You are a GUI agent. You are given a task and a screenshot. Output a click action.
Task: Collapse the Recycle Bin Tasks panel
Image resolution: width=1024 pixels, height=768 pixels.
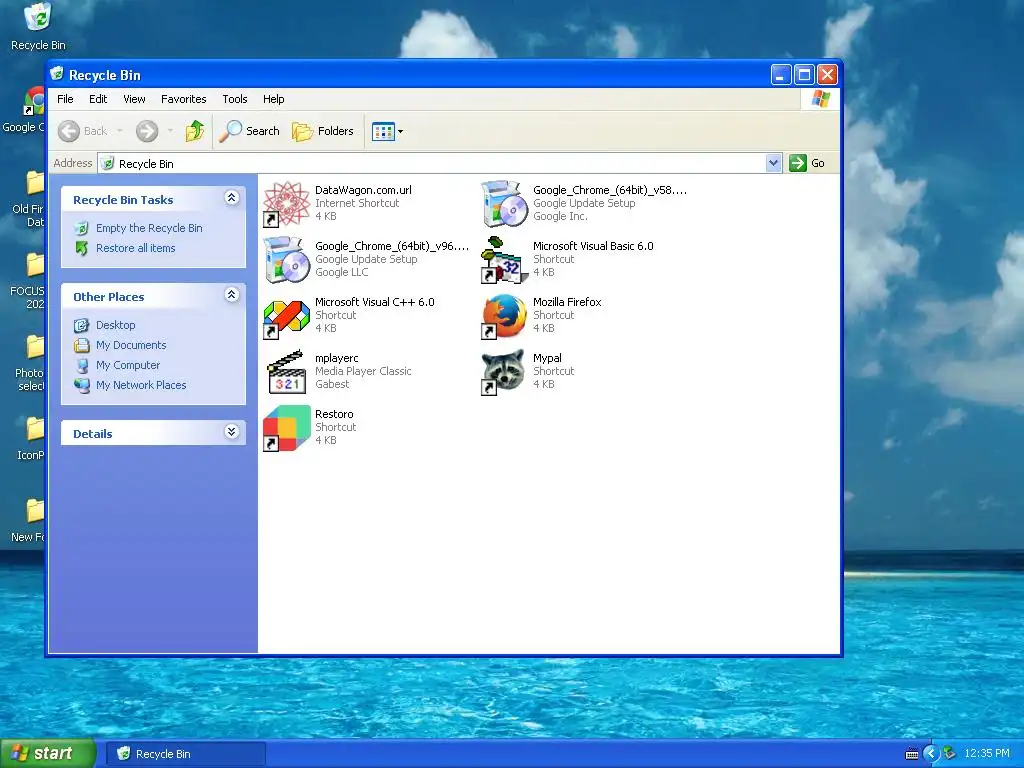click(x=232, y=198)
